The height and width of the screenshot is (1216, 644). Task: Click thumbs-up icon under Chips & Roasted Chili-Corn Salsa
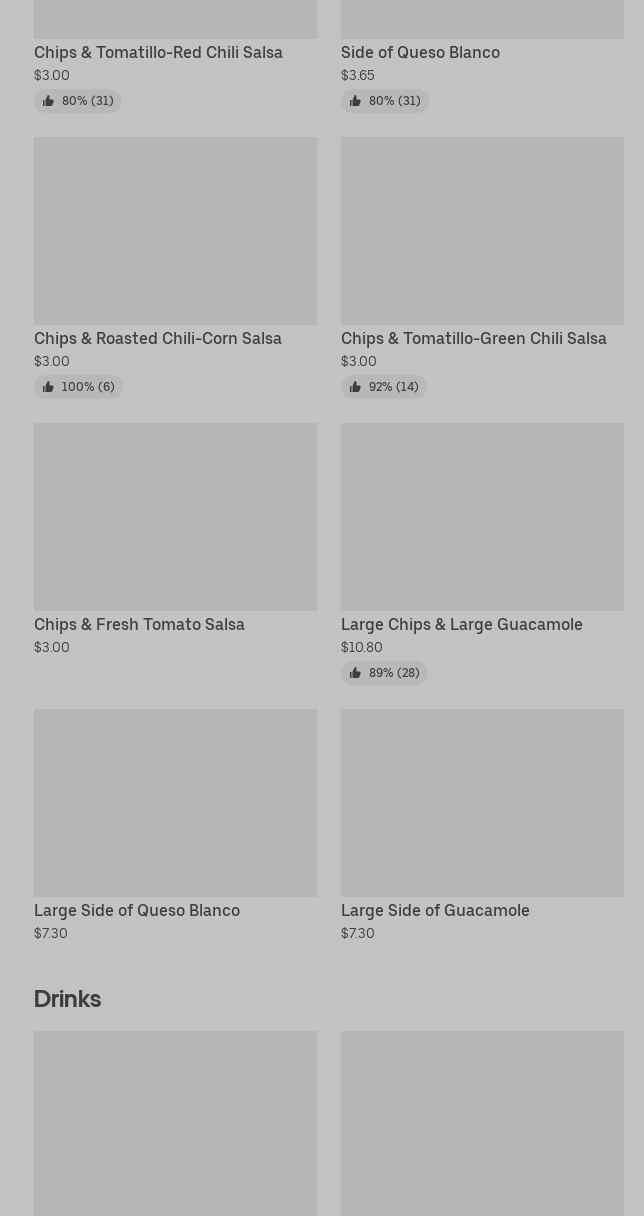[48, 387]
